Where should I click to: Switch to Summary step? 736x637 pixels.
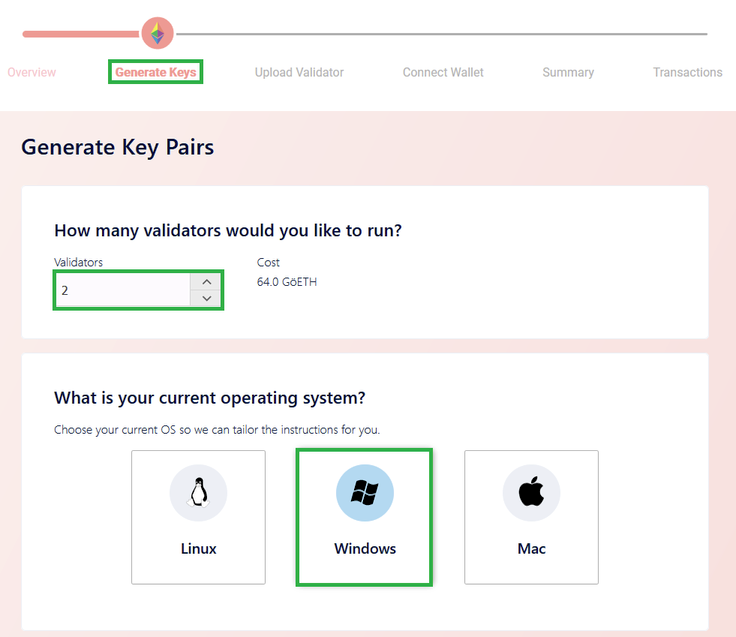[x=568, y=72]
